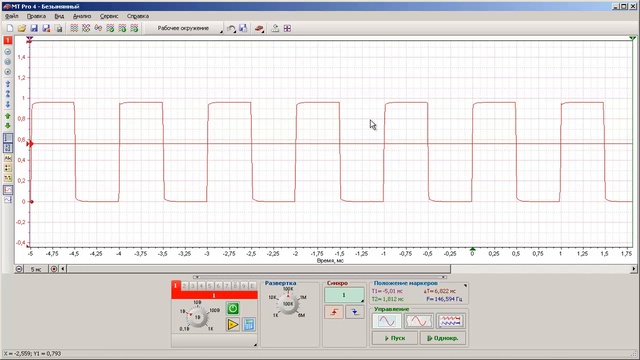The width and height of the screenshot is (640, 360).
Task: Click the second waveform icon with green badge
Action: 122,28
